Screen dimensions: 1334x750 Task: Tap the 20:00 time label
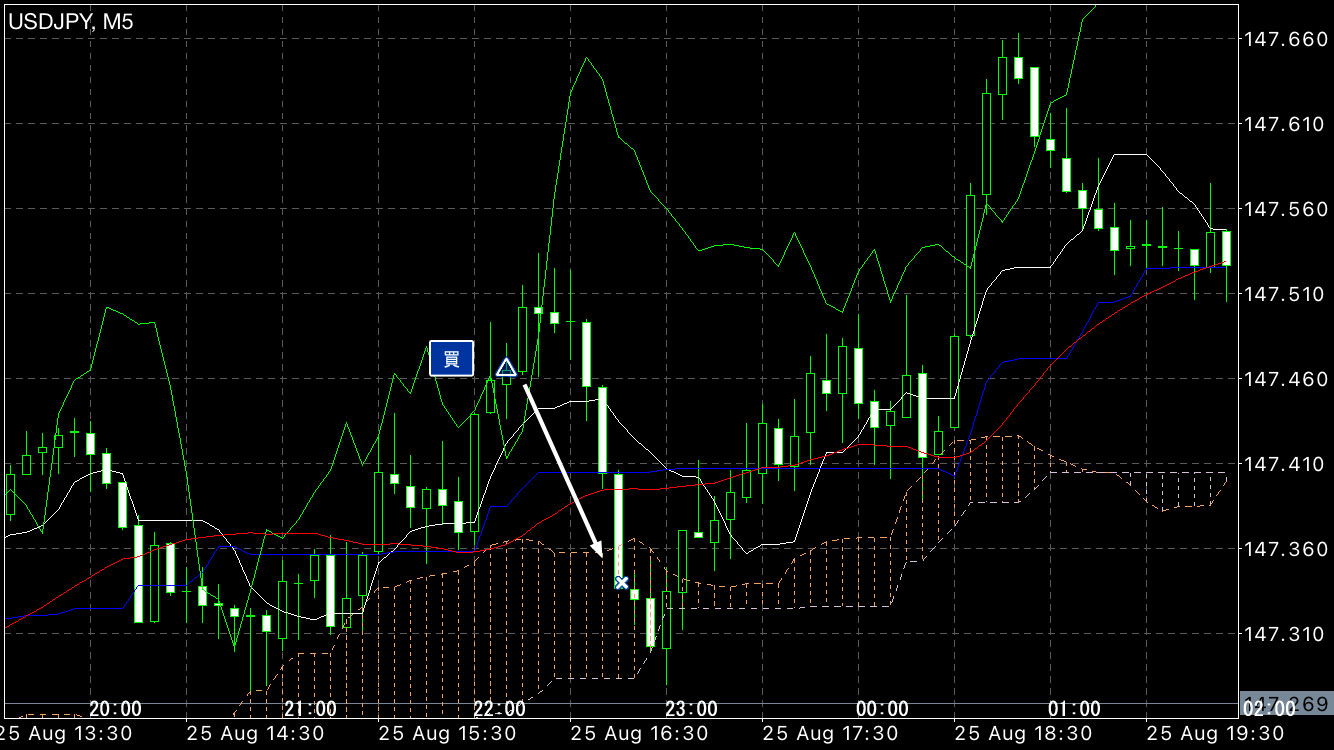pyautogui.click(x=115, y=709)
